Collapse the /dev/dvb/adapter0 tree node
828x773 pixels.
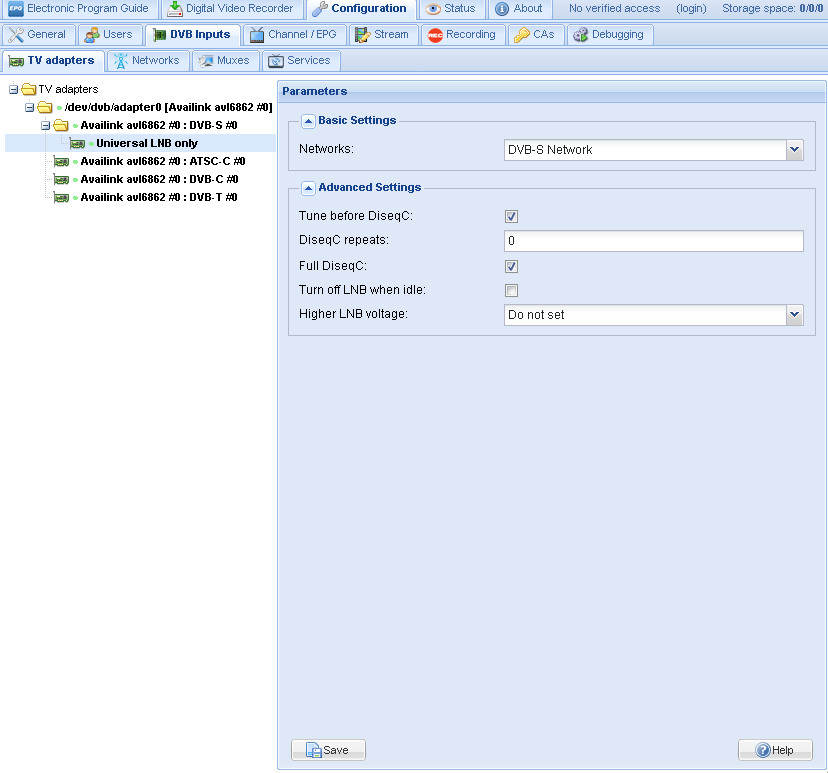[x=30, y=107]
